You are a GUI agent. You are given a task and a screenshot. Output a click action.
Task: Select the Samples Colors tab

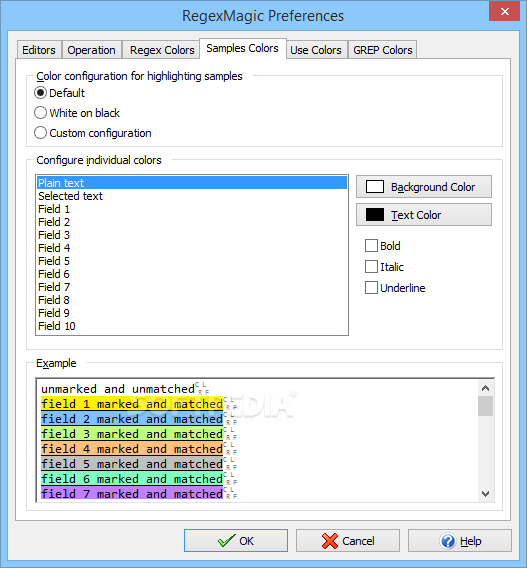(x=242, y=48)
